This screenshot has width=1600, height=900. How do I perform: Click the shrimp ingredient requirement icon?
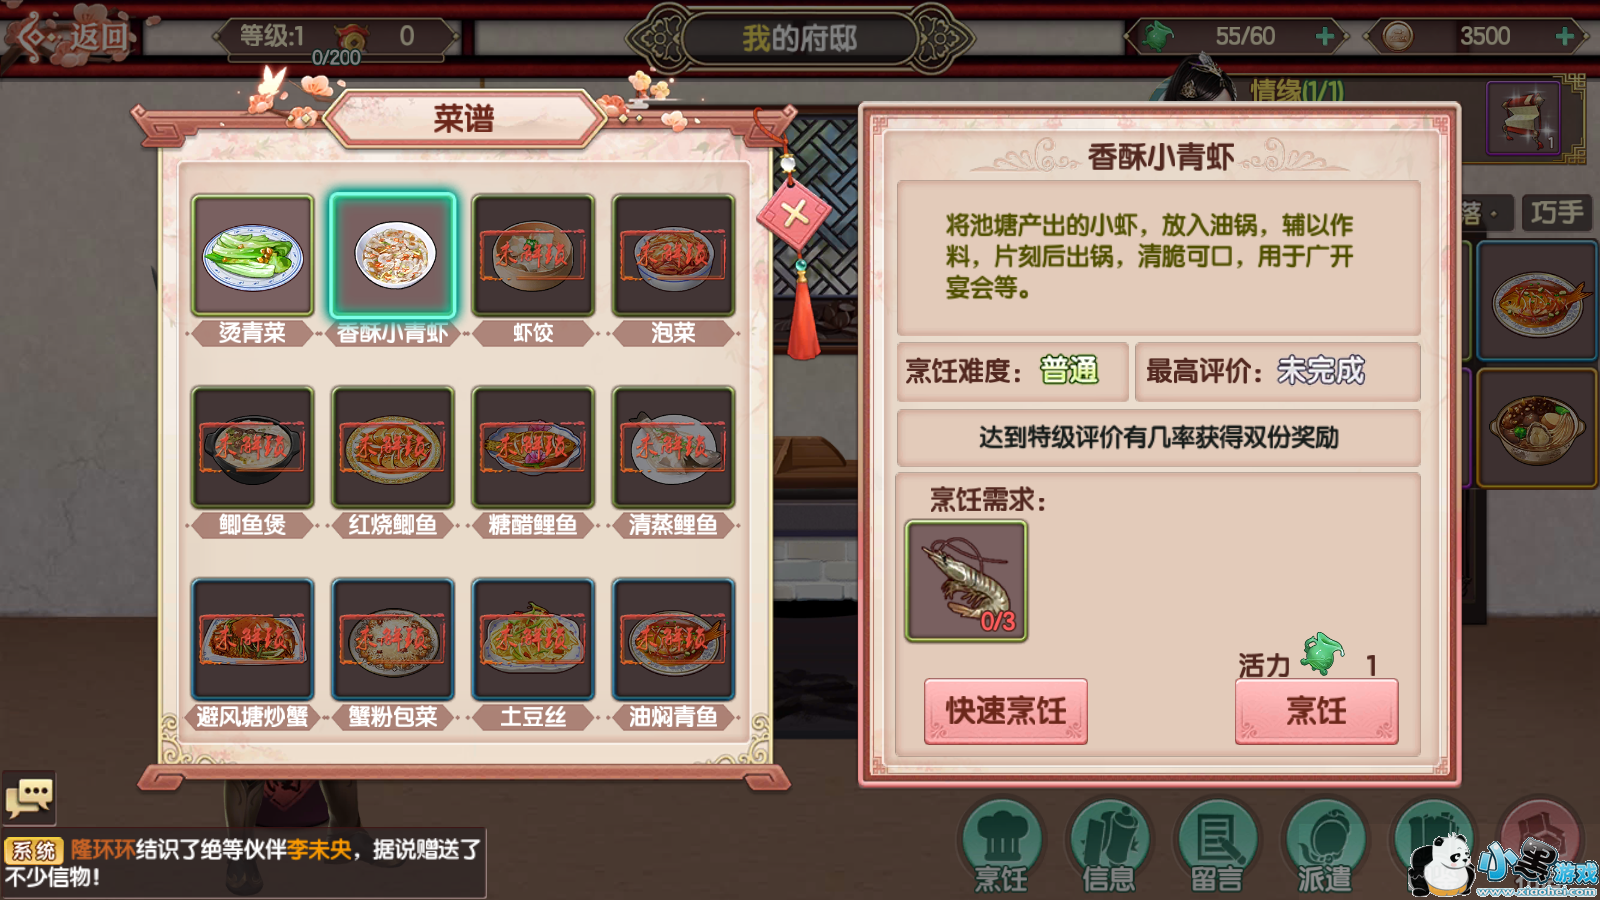(x=966, y=580)
